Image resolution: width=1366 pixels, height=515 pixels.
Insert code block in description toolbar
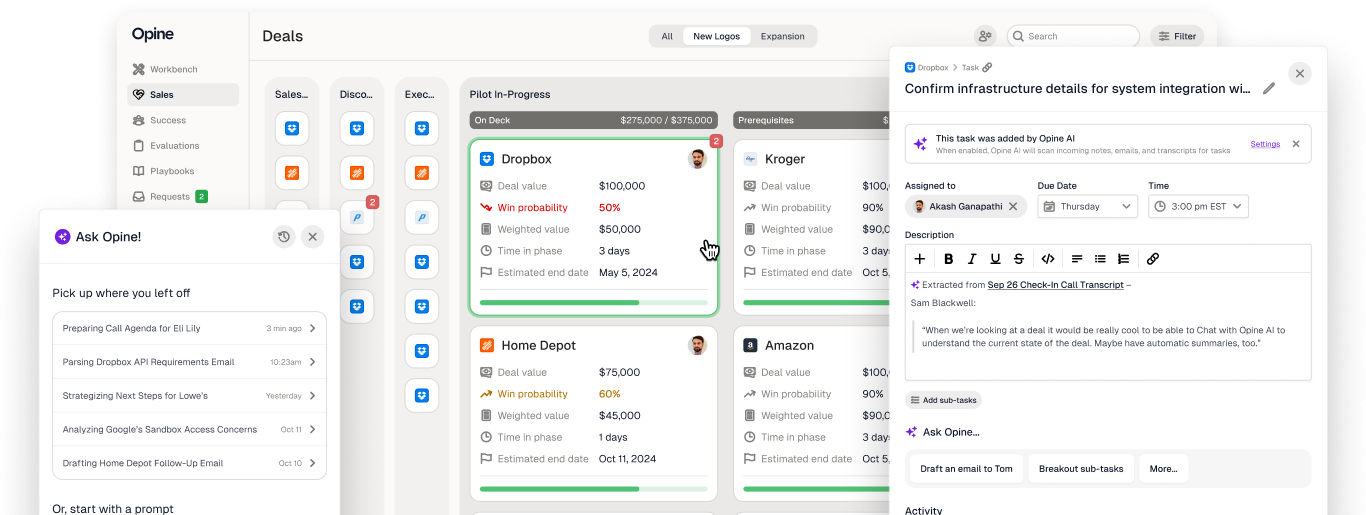coord(1047,259)
